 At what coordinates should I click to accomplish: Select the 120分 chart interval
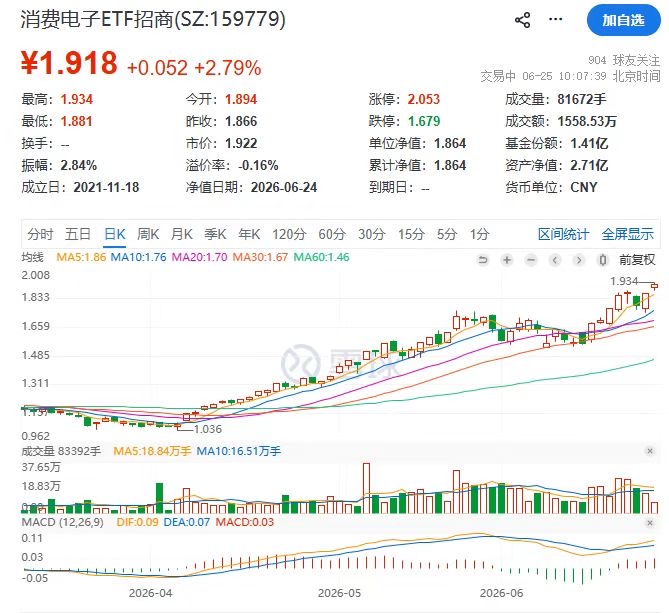pos(289,234)
